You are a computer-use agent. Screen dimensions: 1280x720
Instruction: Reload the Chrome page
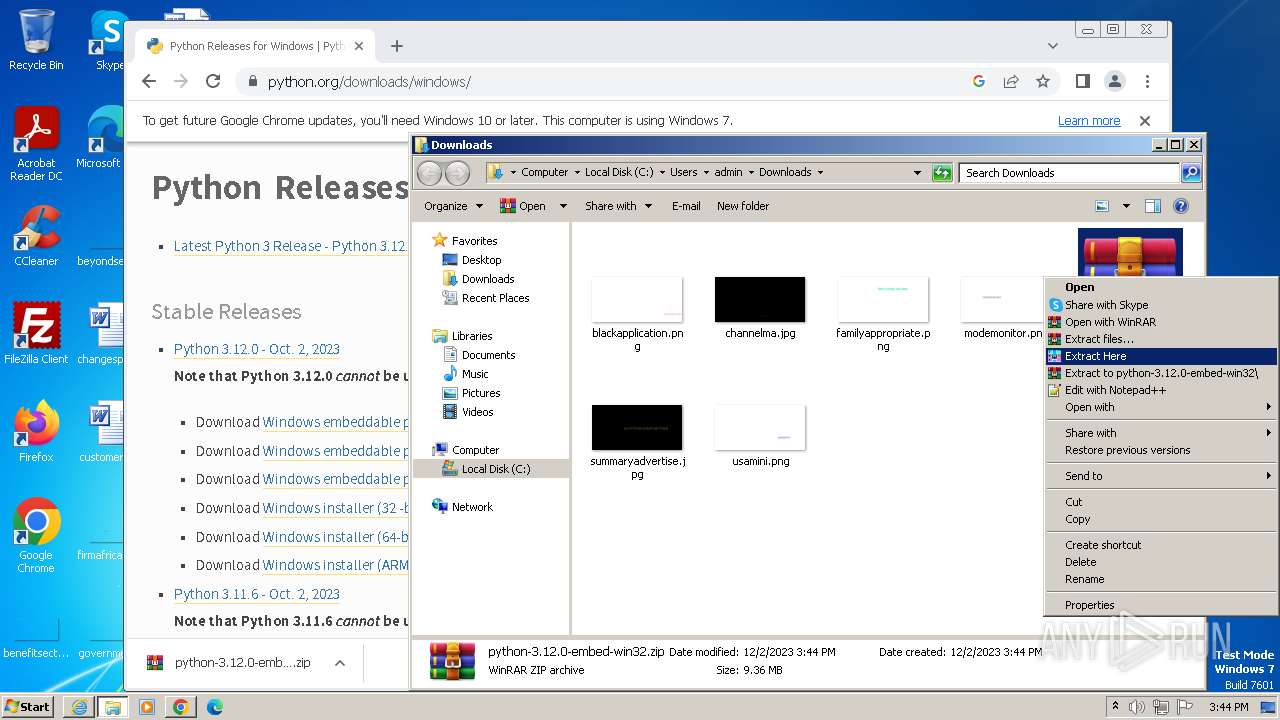pyautogui.click(x=213, y=81)
